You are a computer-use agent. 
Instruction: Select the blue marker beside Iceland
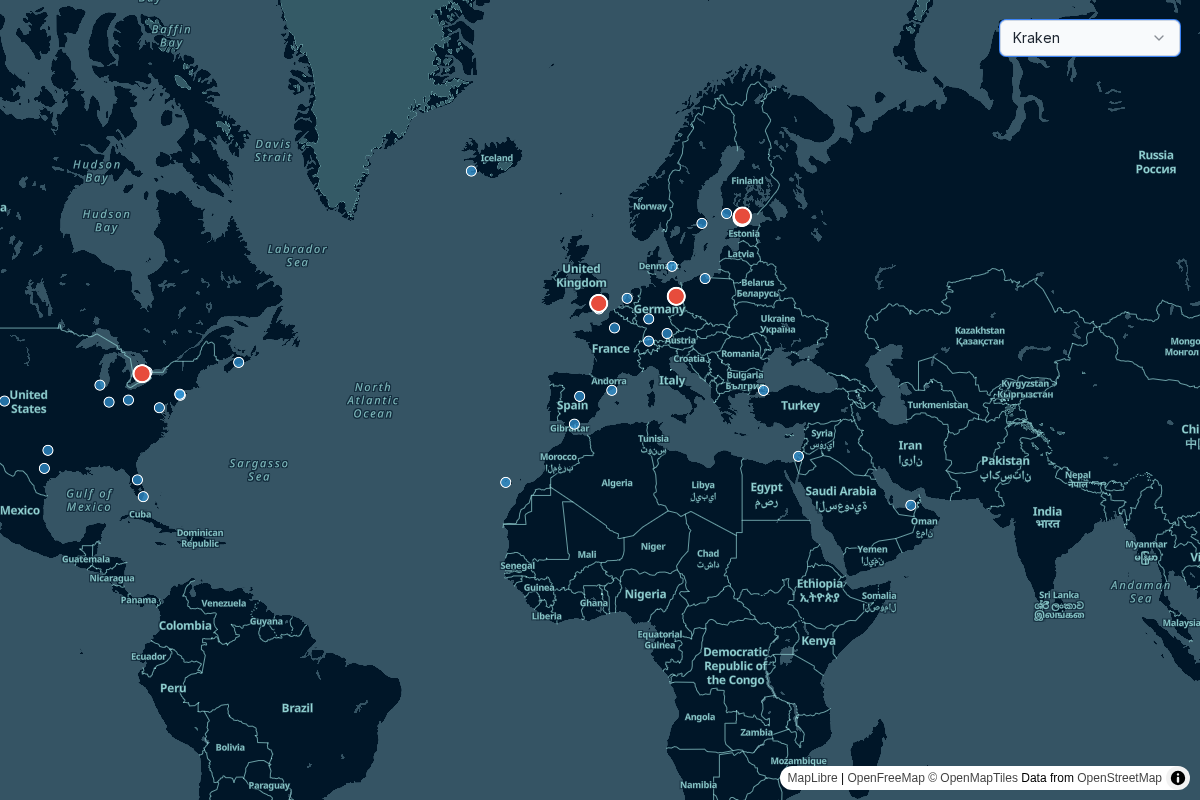[x=471, y=171]
